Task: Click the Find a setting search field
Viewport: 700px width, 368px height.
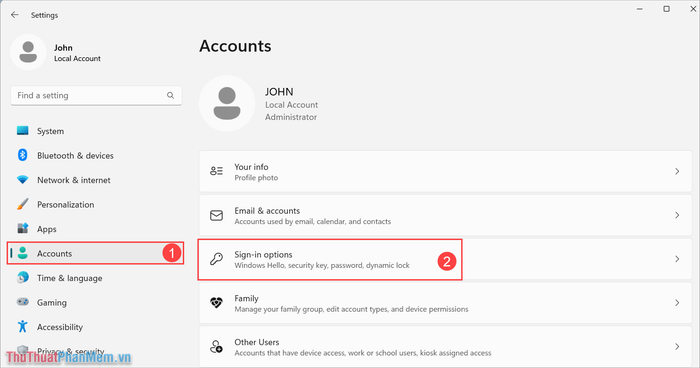Action: pos(96,95)
